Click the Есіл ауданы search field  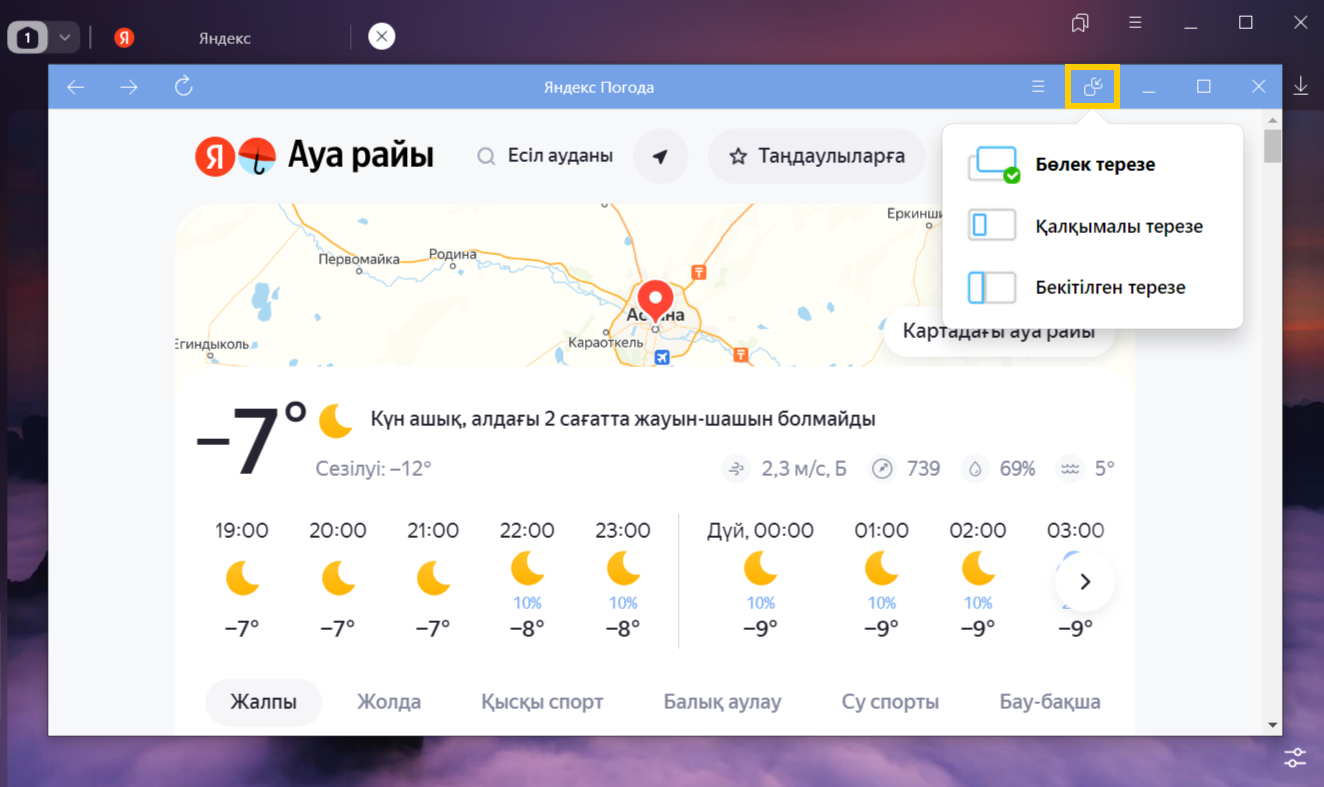(x=559, y=156)
